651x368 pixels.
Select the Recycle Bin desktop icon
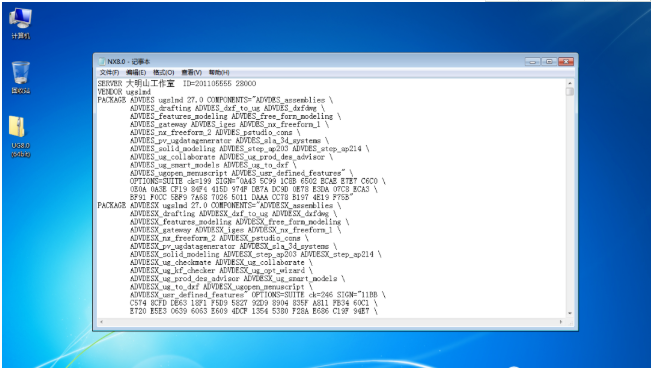[x=20, y=77]
